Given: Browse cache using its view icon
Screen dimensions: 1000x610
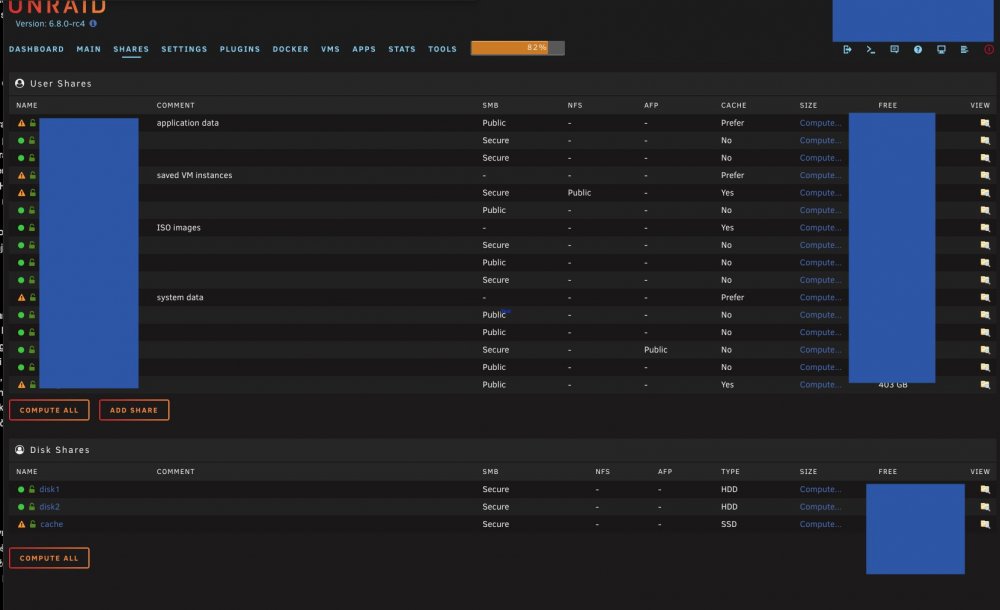Looking at the screenshot, I should click(985, 524).
